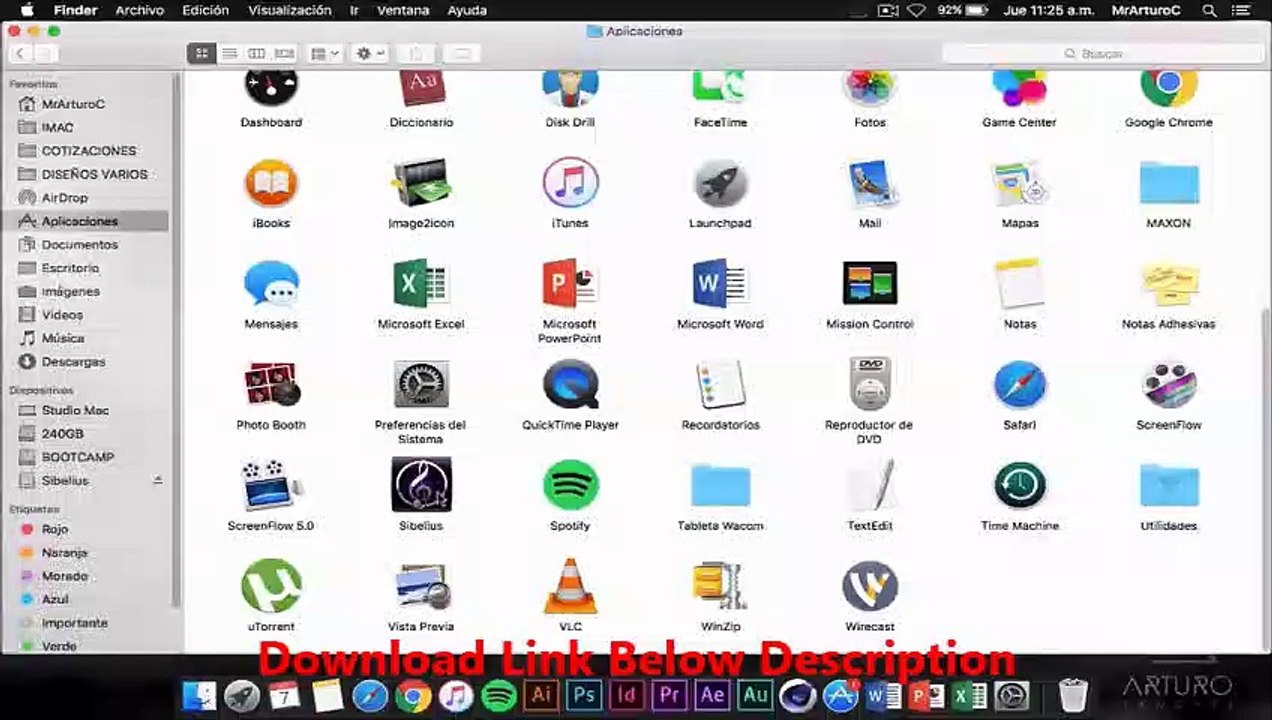Open the gear action menu dropdown

pos(370,53)
